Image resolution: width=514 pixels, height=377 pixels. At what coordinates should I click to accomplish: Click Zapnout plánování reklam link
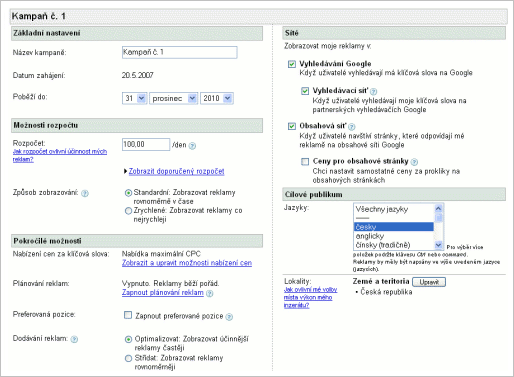coord(163,293)
